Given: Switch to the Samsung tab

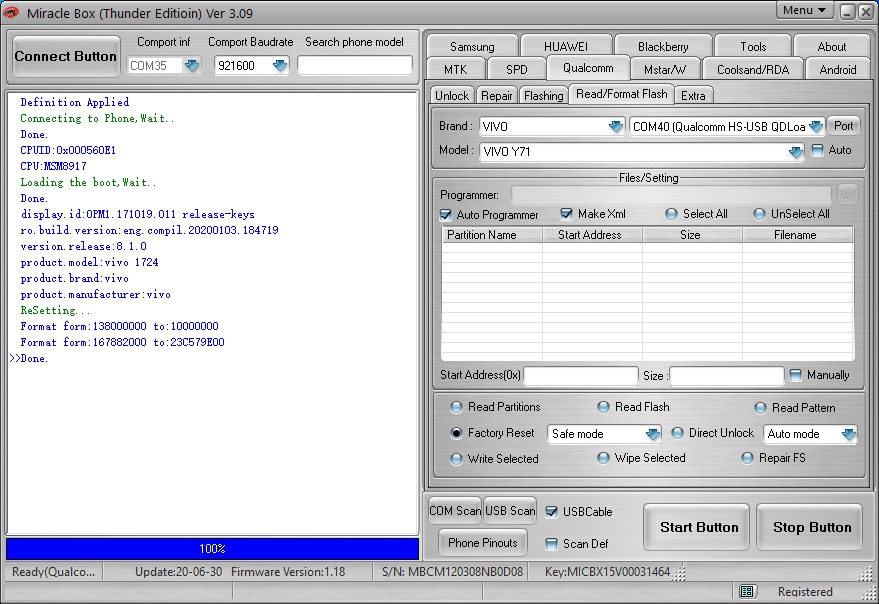Looking at the screenshot, I should 472,46.
